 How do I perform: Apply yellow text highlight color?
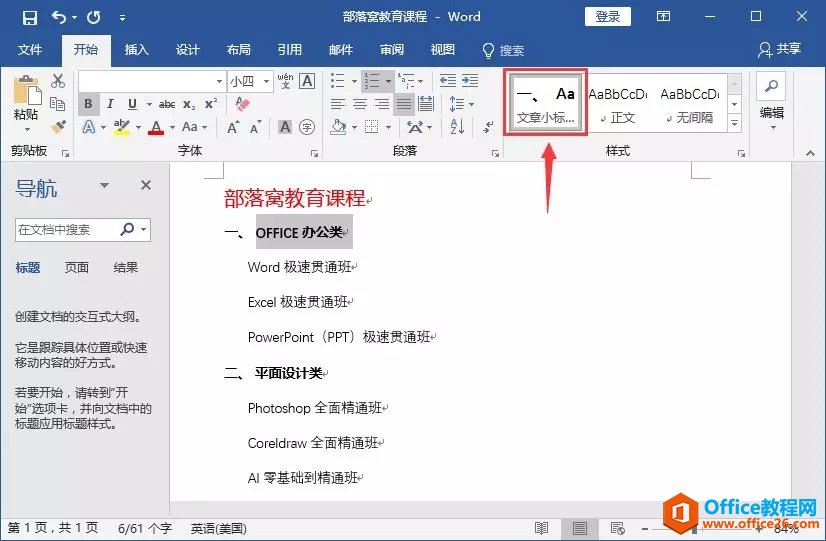click(122, 127)
